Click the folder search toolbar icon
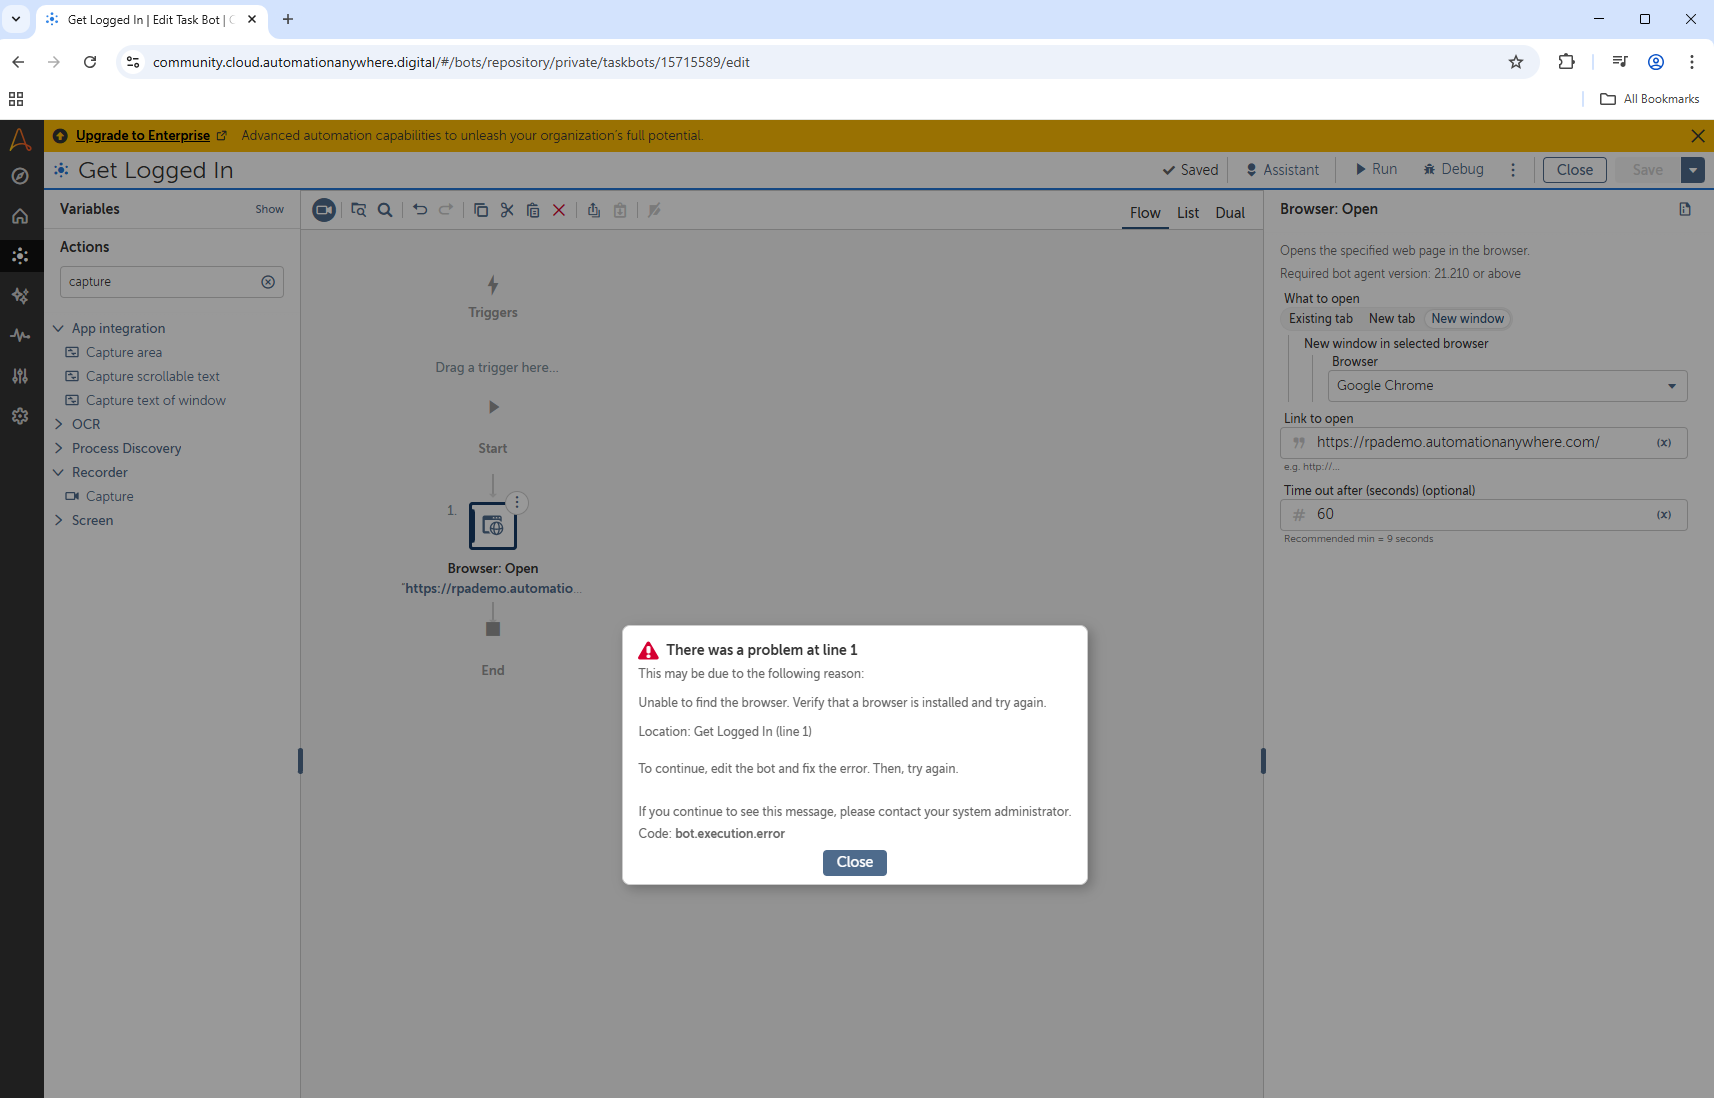Viewport: 1714px width, 1098px height. click(358, 210)
